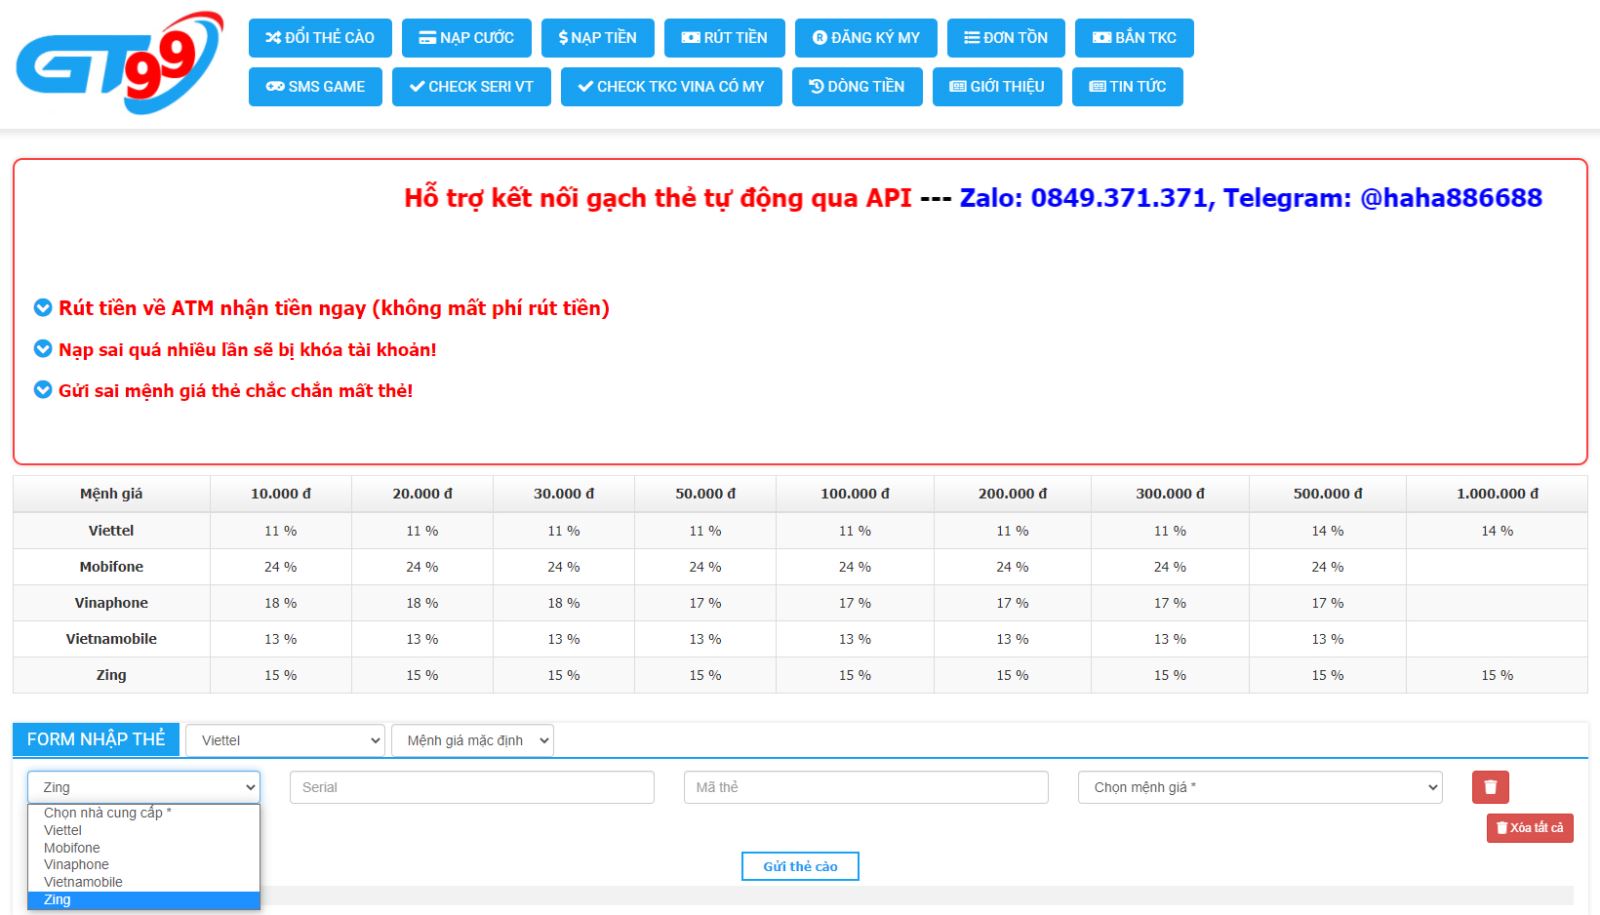Click Zing 15 % under 1.000.000 đ
Screen dimensions: 1600x915
tap(1497, 675)
